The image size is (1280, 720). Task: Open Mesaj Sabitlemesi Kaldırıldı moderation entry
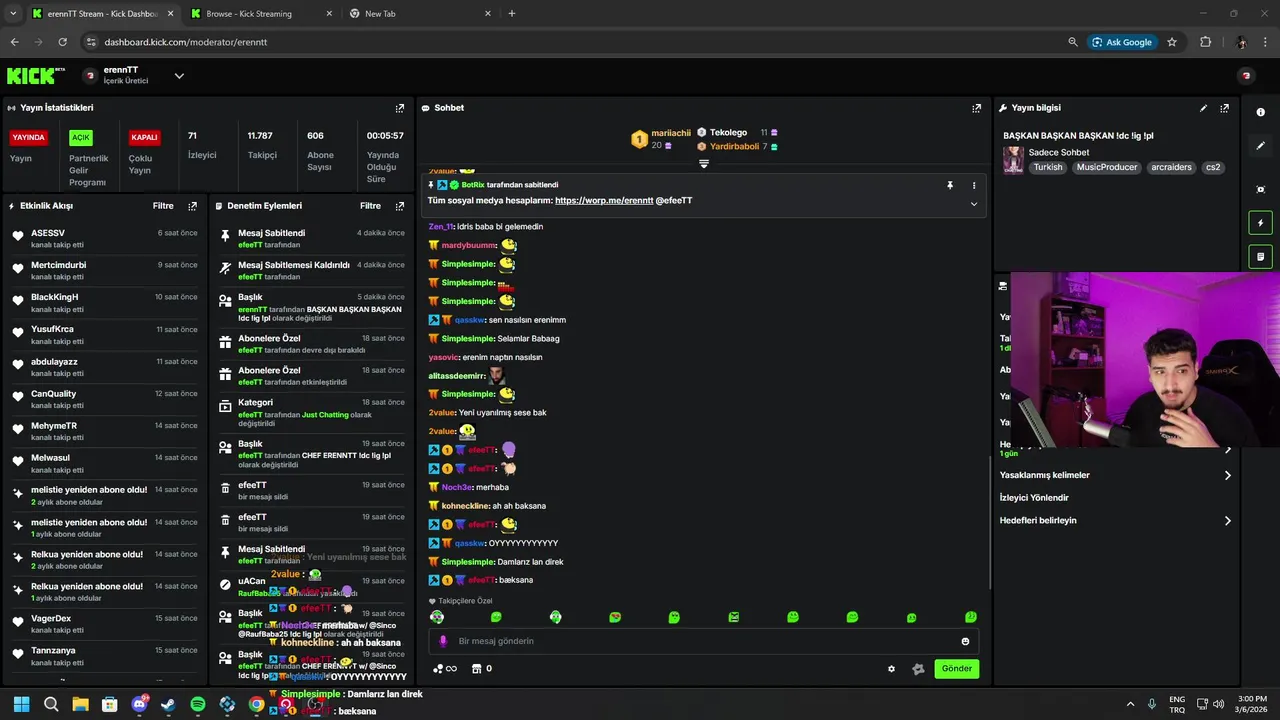coord(311,270)
